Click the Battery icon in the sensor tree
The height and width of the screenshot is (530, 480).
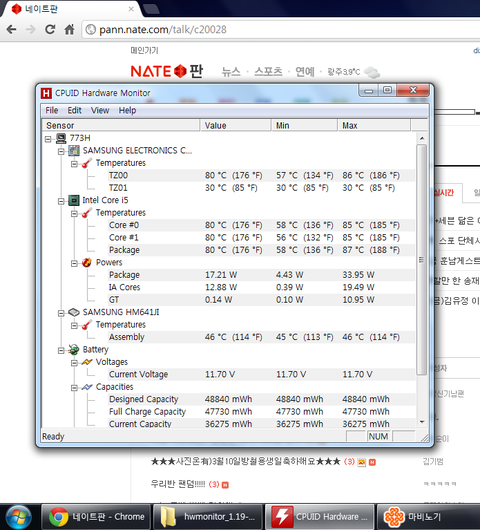[74, 350]
